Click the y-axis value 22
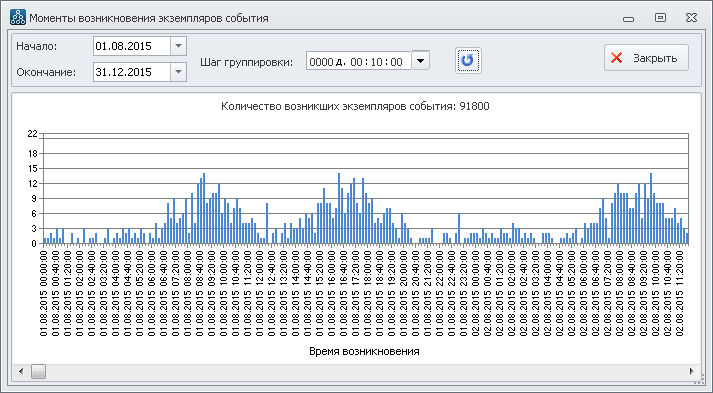The image size is (713, 393). coord(32,134)
